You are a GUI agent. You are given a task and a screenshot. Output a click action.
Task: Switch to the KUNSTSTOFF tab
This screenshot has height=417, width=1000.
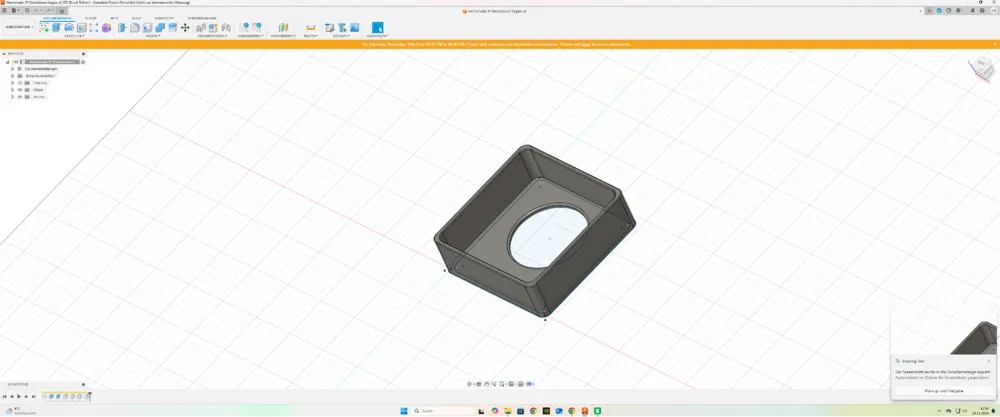point(164,18)
